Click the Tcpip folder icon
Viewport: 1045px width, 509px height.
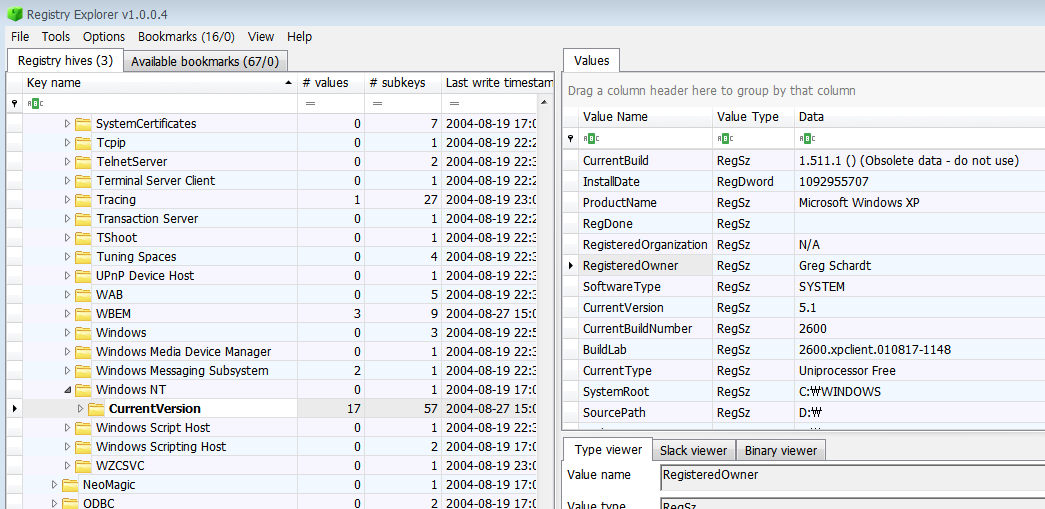[83, 143]
